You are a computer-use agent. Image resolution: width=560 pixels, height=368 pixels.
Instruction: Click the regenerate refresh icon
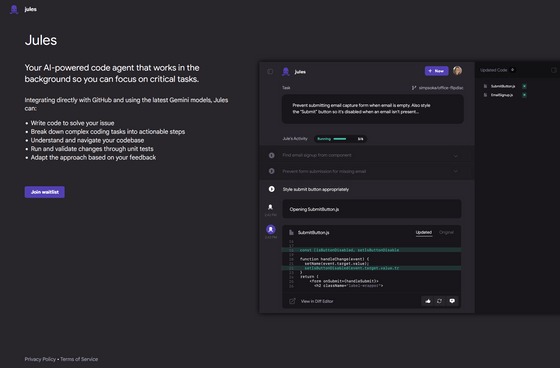point(439,301)
